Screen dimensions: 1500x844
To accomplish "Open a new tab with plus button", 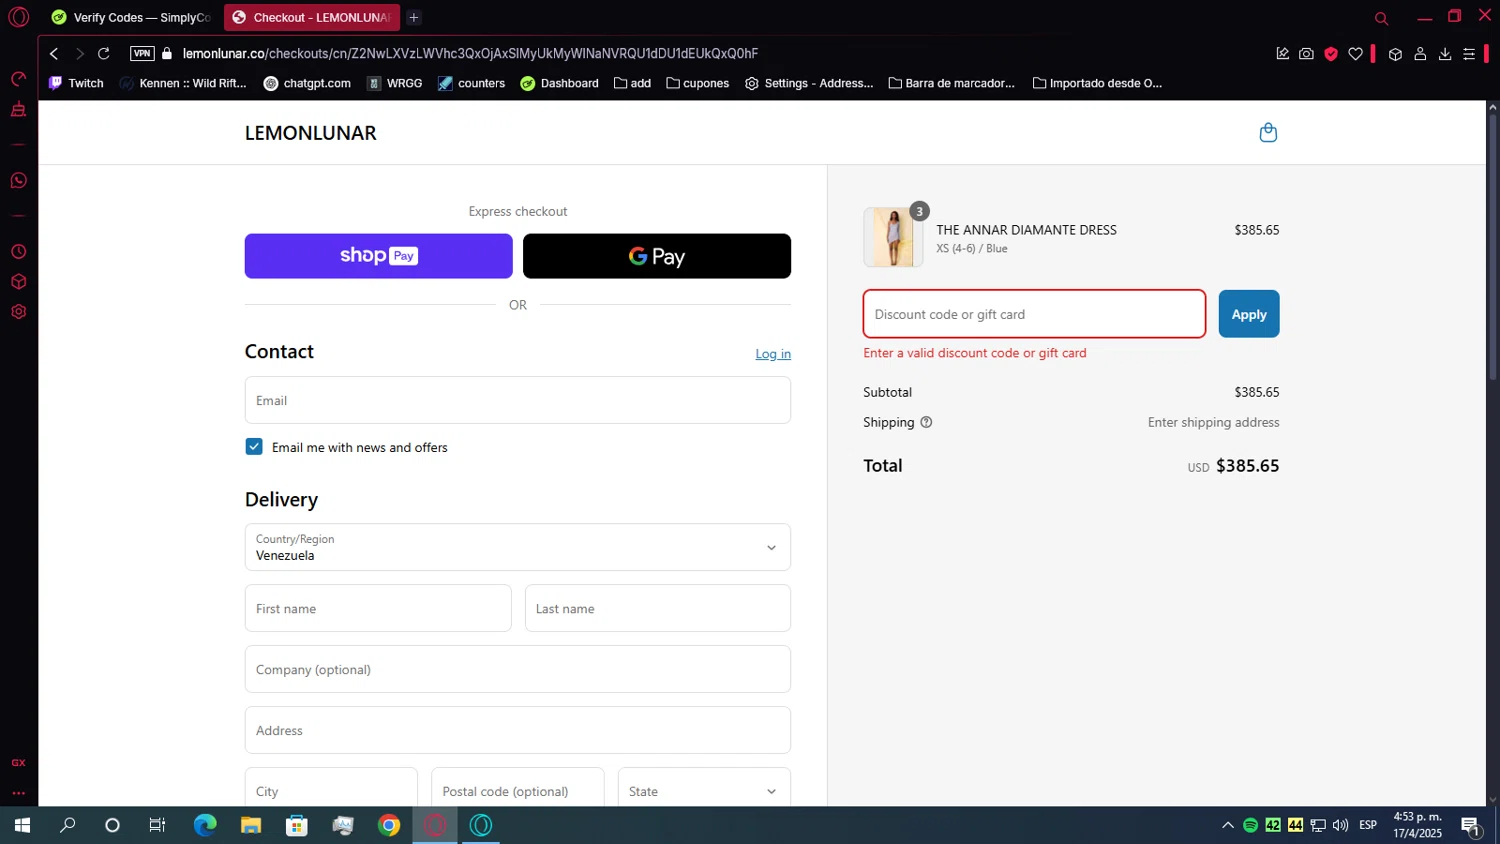I will [x=414, y=17].
